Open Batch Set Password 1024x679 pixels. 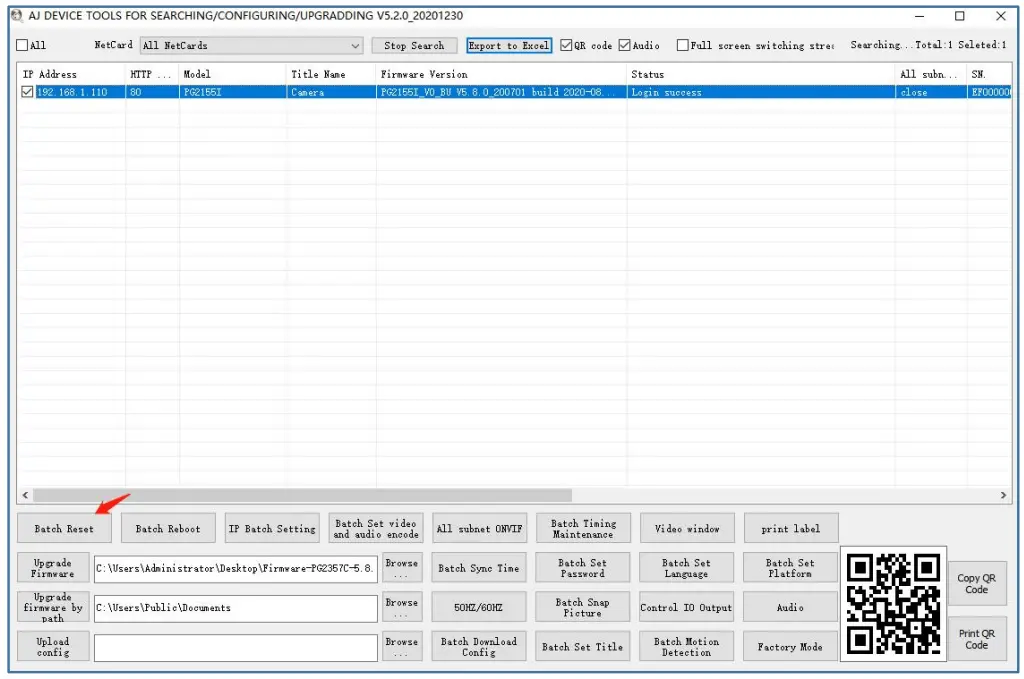583,568
